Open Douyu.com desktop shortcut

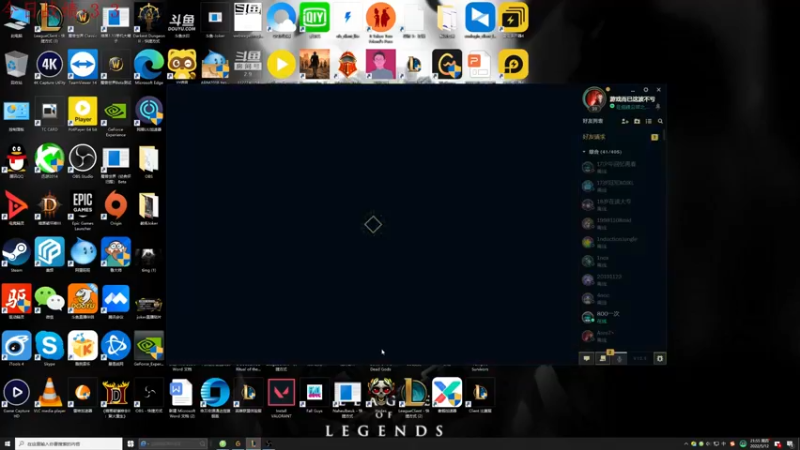coord(182,23)
